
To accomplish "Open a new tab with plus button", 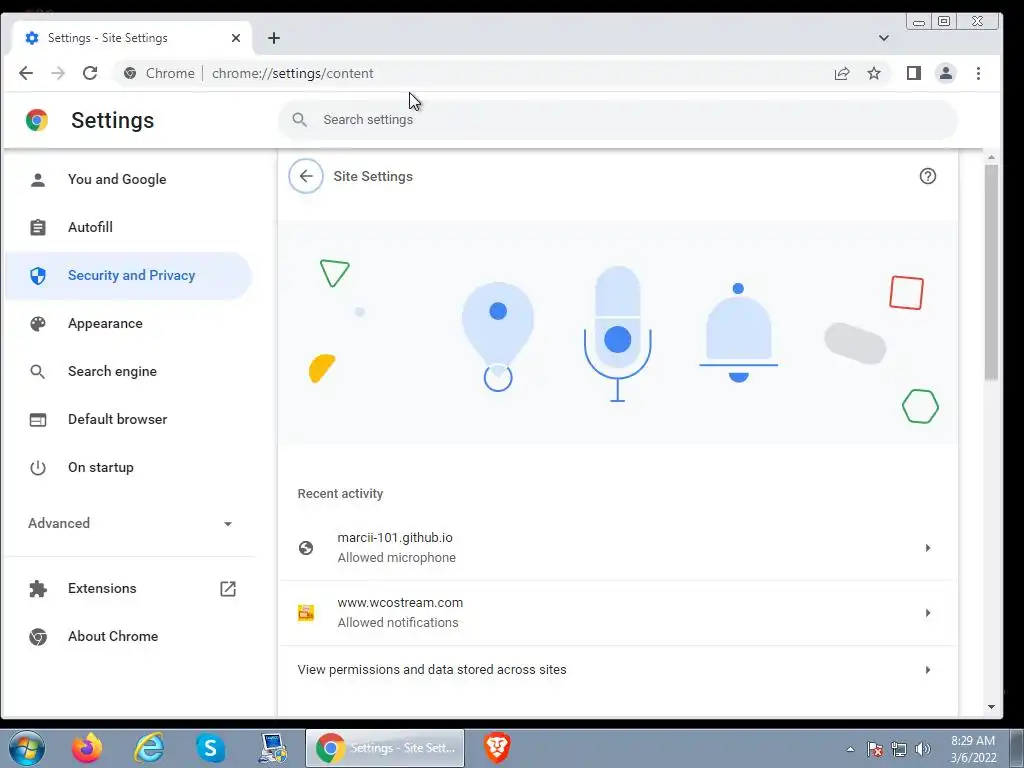I will (x=274, y=38).
